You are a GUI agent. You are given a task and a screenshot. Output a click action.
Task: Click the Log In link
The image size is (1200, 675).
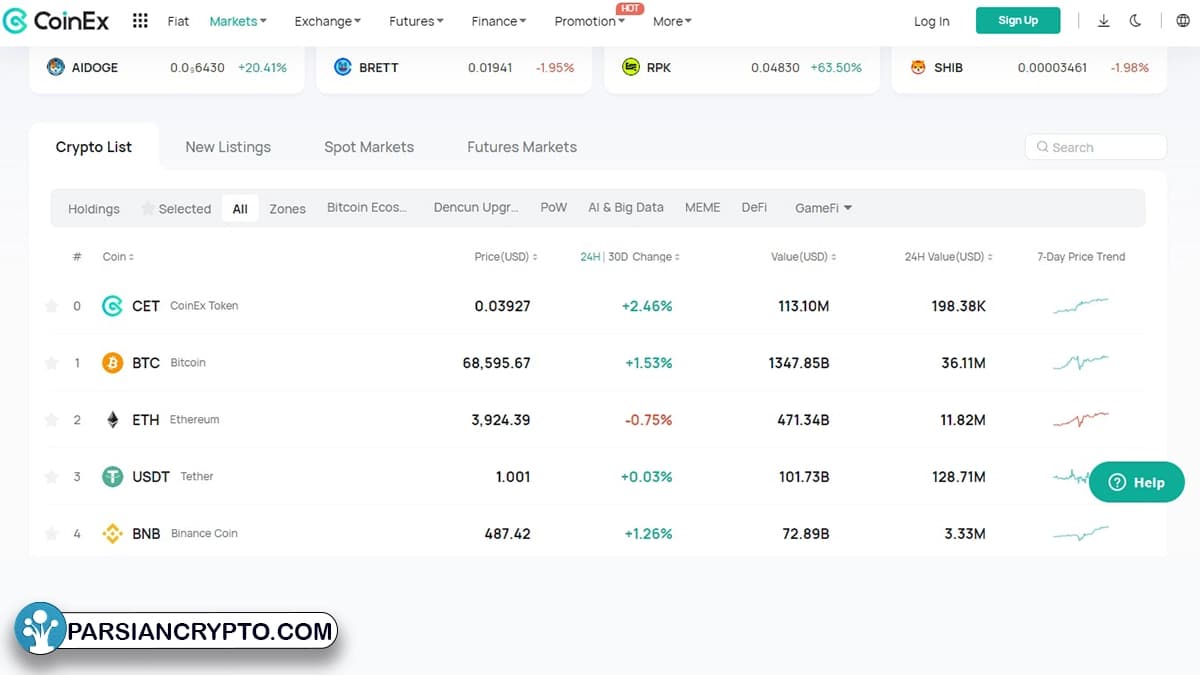coord(931,21)
